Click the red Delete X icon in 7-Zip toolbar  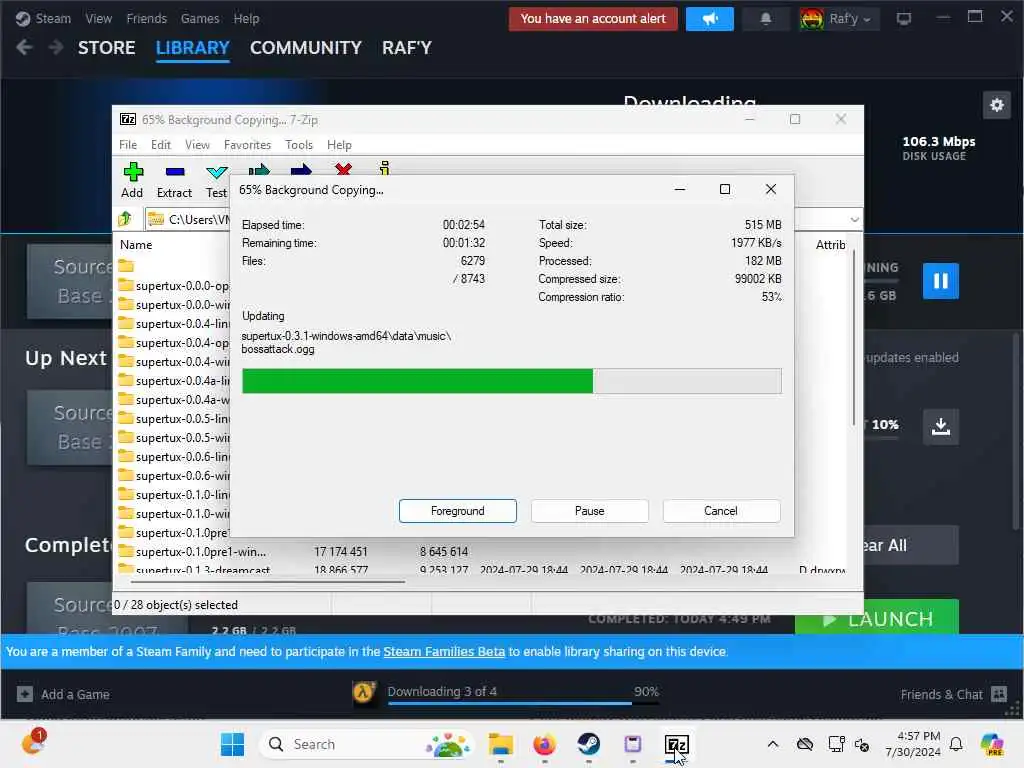(x=344, y=168)
